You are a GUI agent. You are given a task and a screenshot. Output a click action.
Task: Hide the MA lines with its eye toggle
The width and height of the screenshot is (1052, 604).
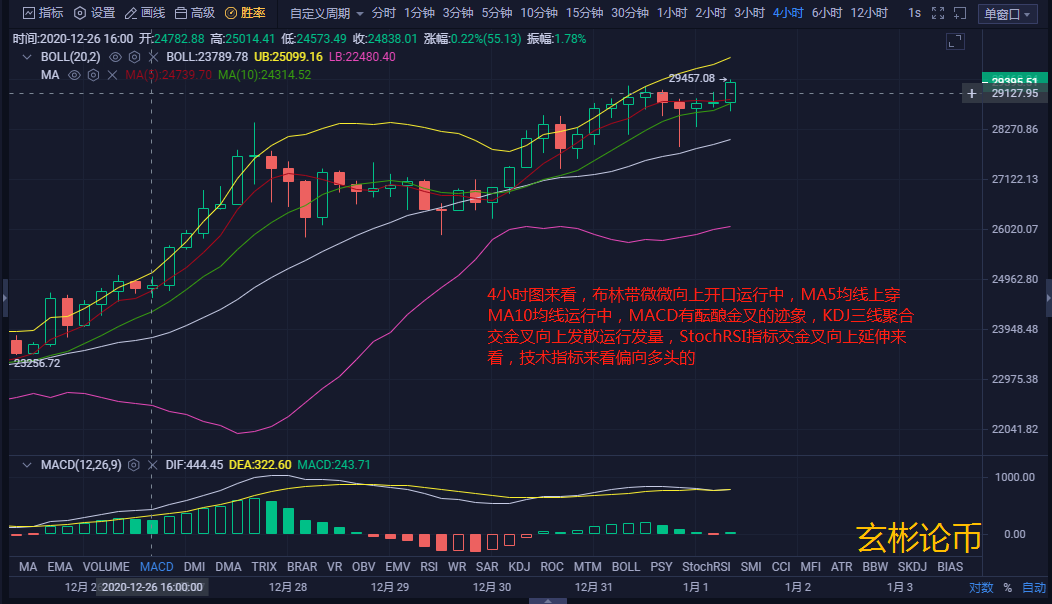(x=74, y=74)
